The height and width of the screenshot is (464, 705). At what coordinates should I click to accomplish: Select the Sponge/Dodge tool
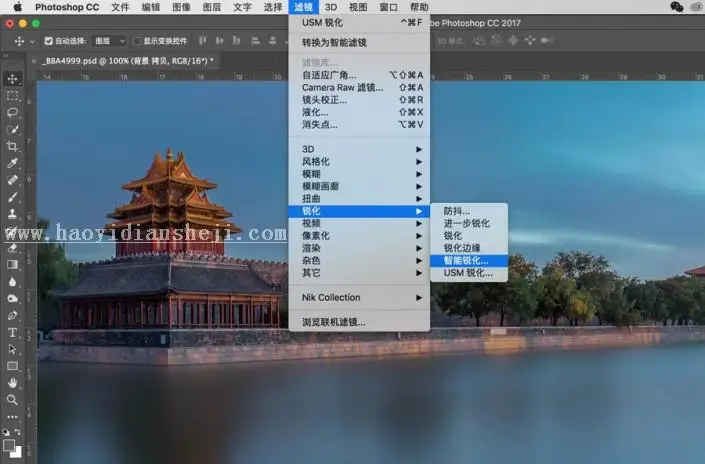tap(12, 298)
